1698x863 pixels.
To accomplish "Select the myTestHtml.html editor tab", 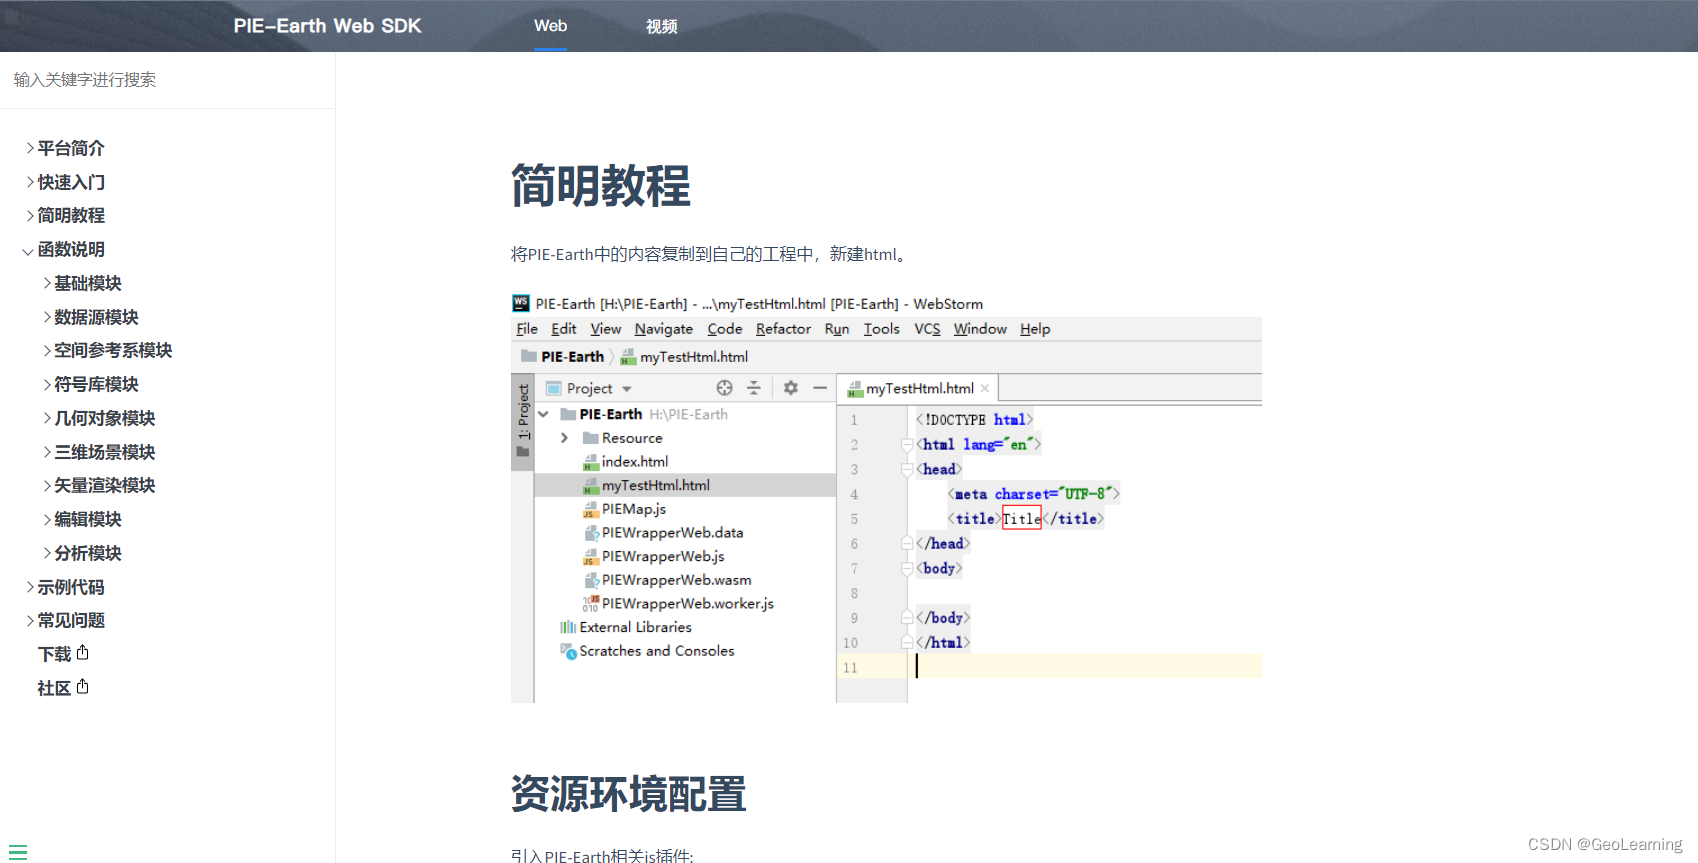I will tap(917, 388).
